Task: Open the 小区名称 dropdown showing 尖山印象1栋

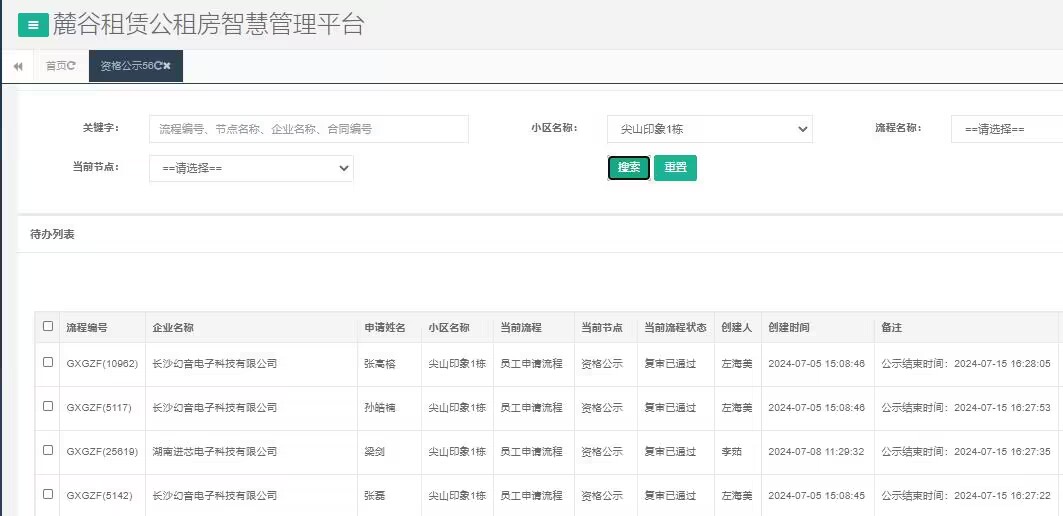Action: click(709, 129)
